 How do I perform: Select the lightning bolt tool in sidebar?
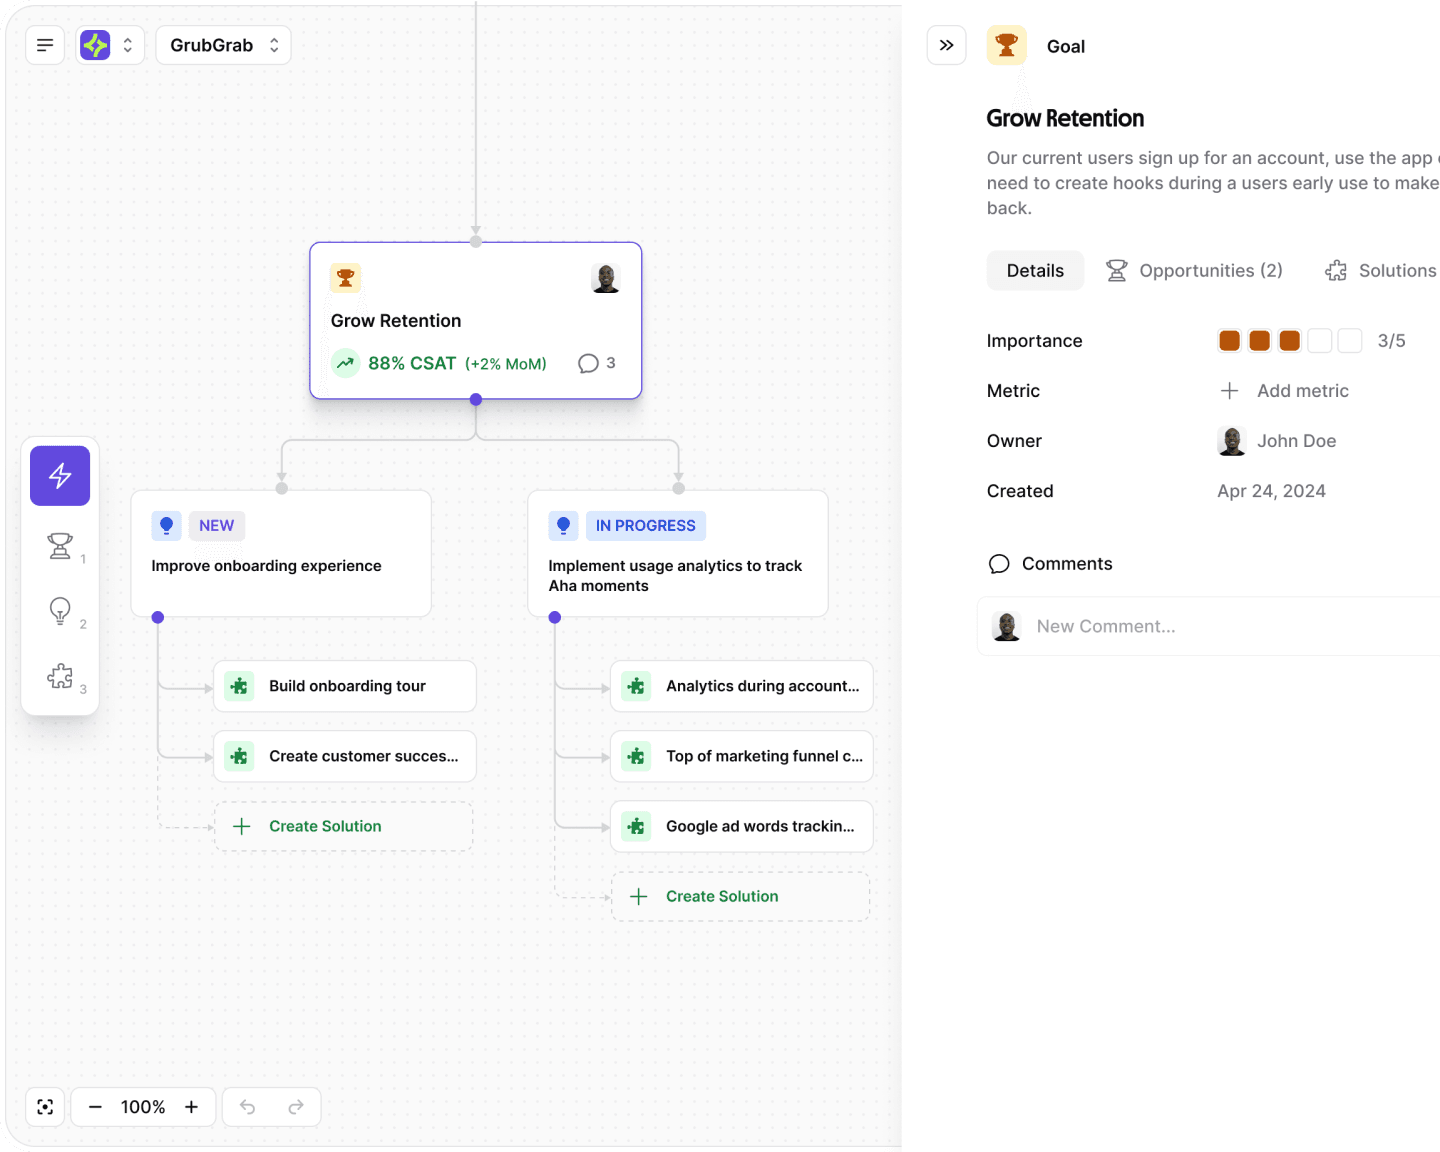coord(60,475)
